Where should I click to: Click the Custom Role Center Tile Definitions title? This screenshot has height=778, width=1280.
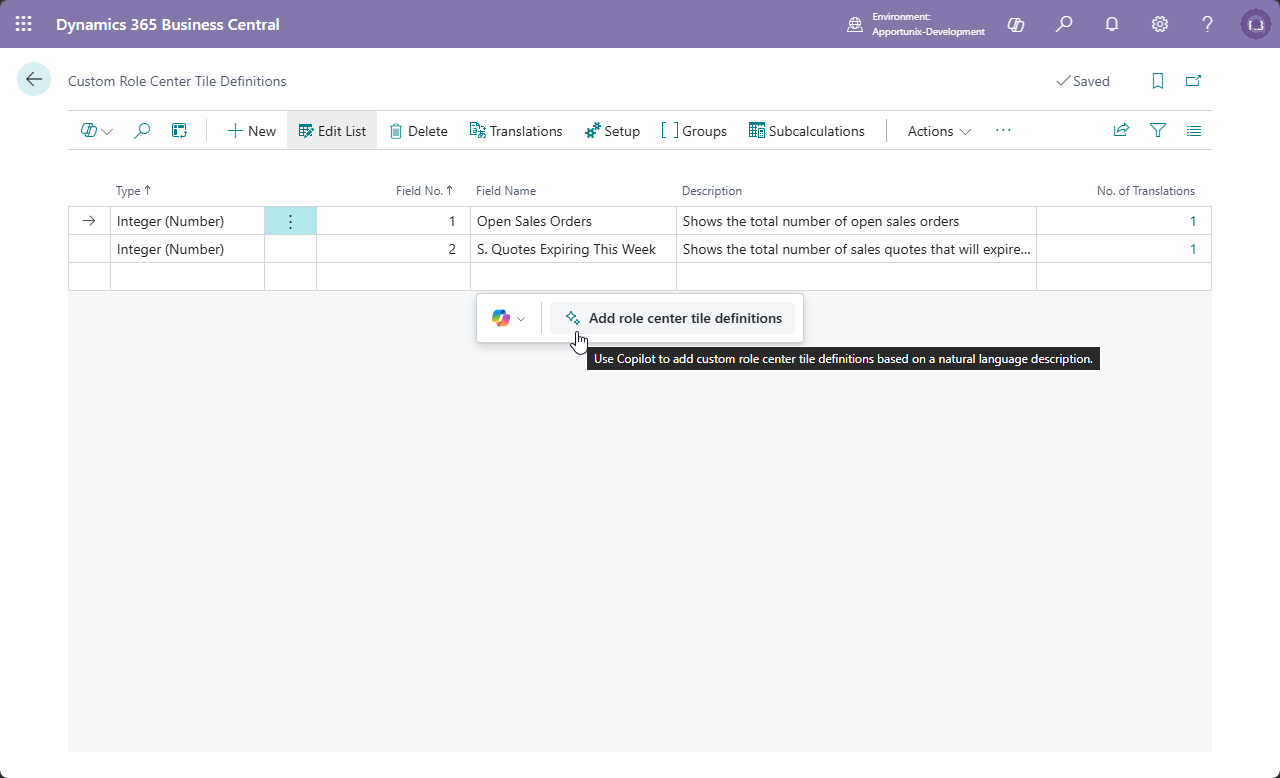177,81
